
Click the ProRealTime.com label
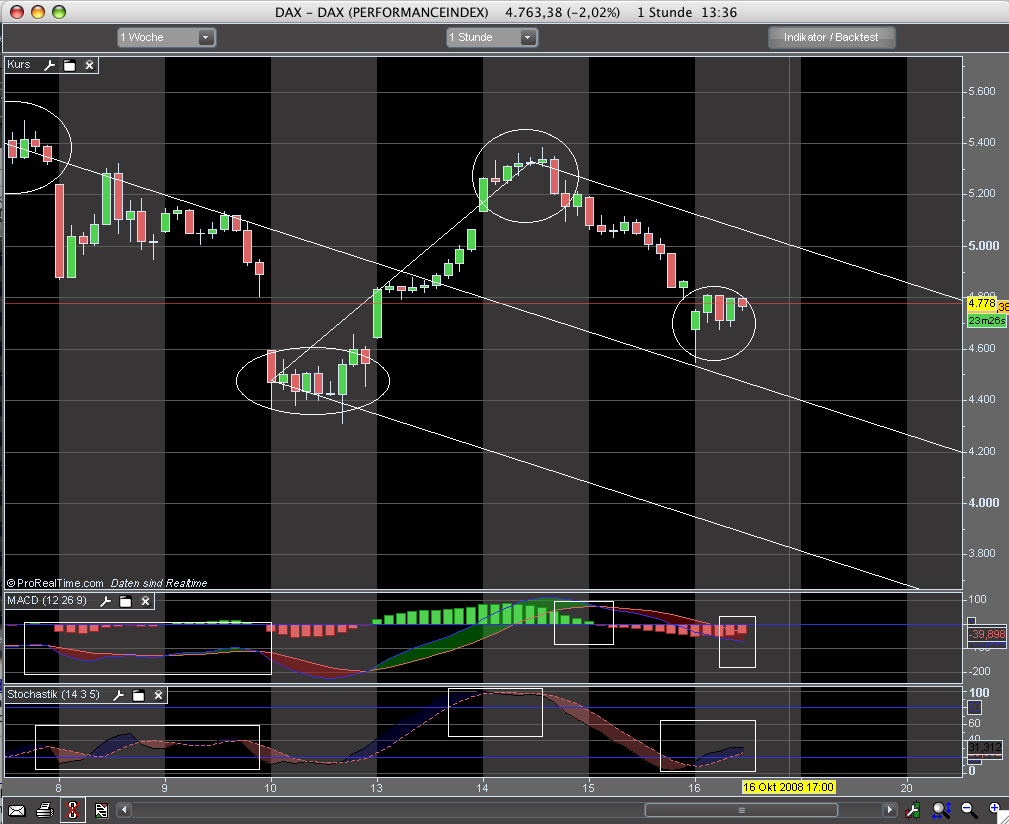point(55,583)
